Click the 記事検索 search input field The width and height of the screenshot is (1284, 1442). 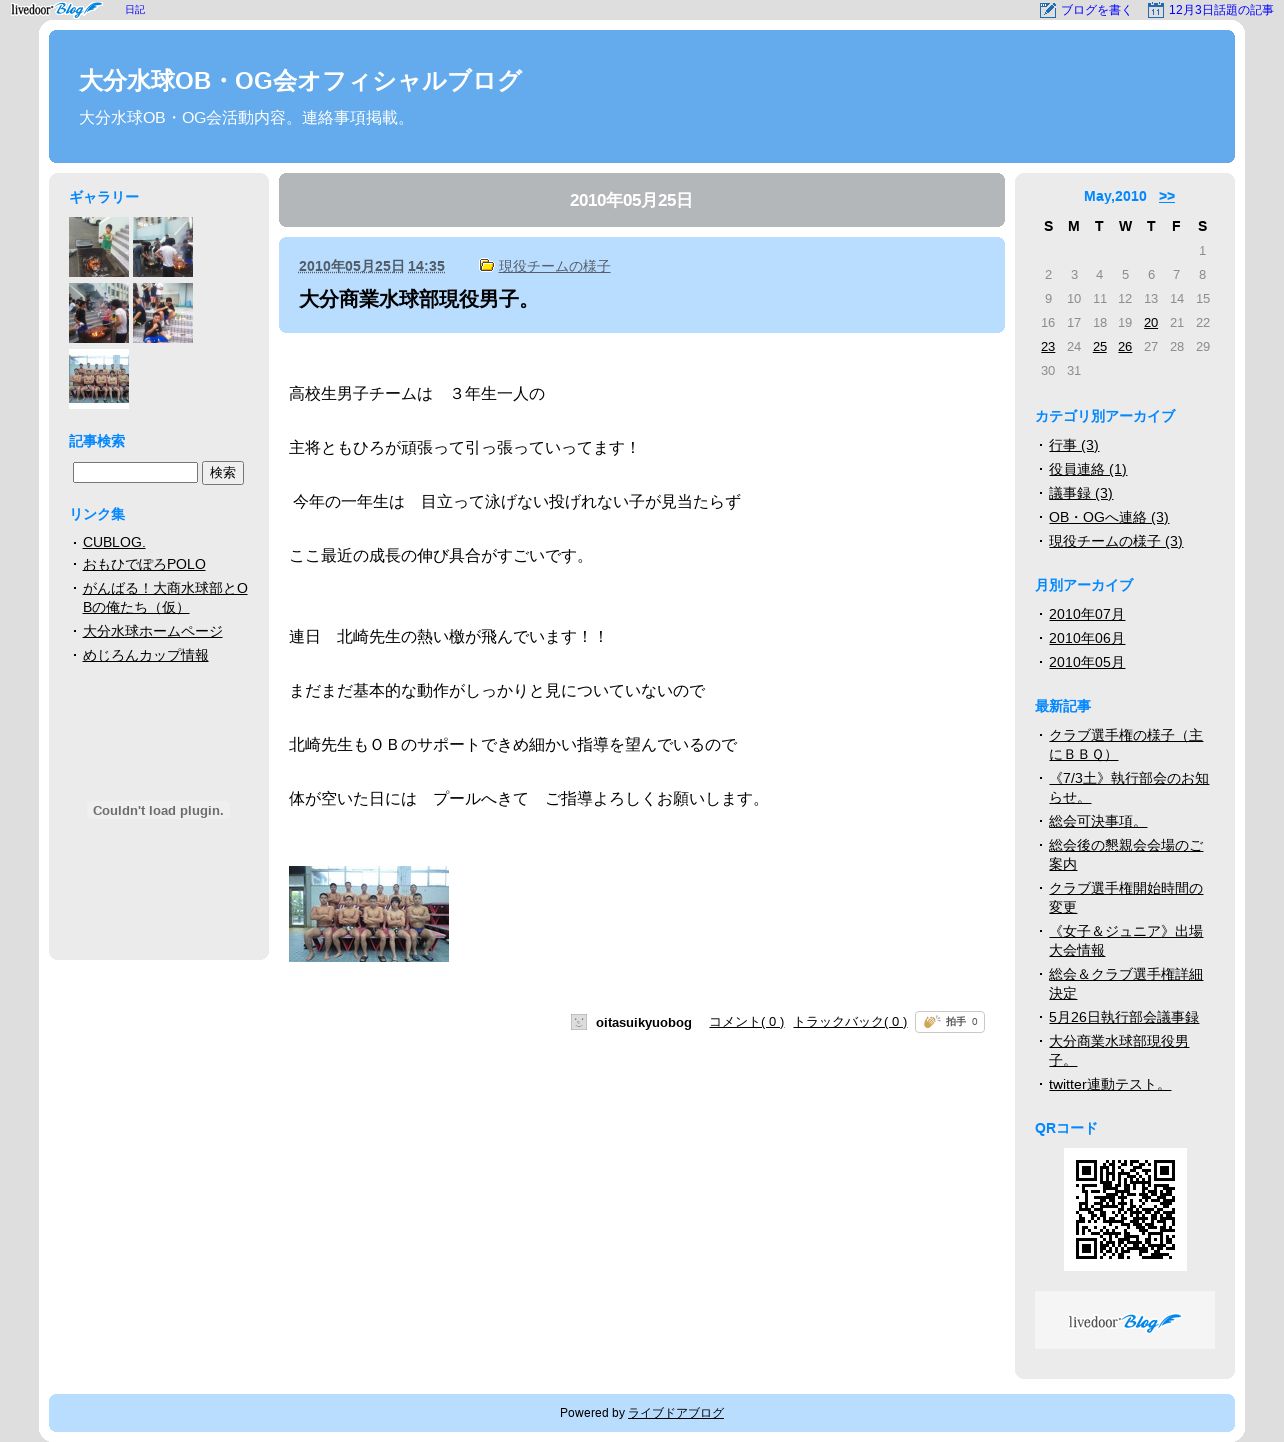(135, 472)
